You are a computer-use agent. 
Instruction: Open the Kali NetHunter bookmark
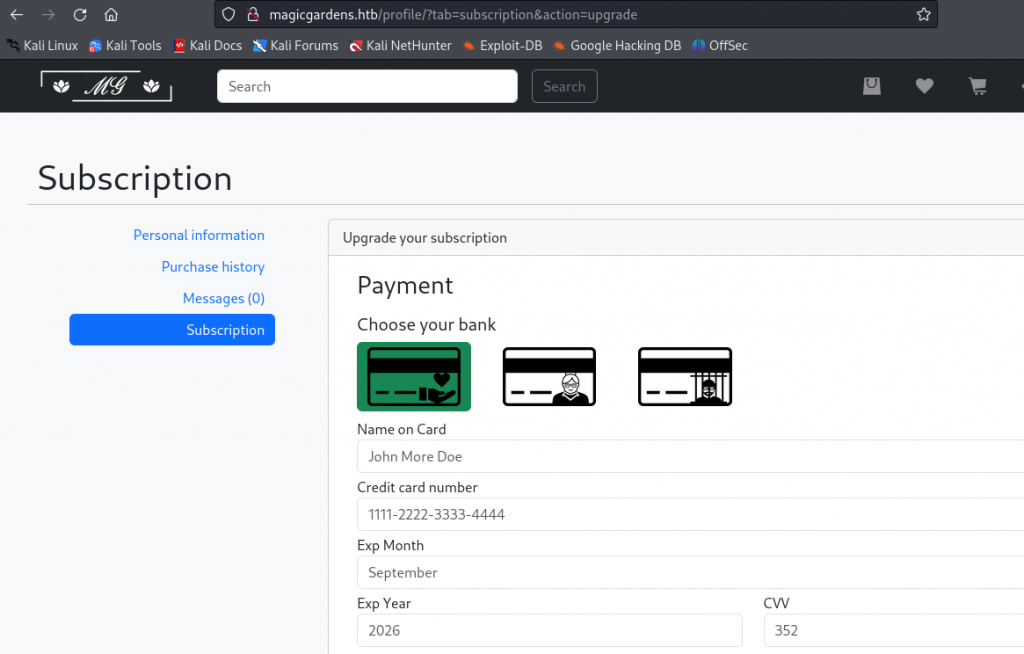pyautogui.click(x=400, y=46)
